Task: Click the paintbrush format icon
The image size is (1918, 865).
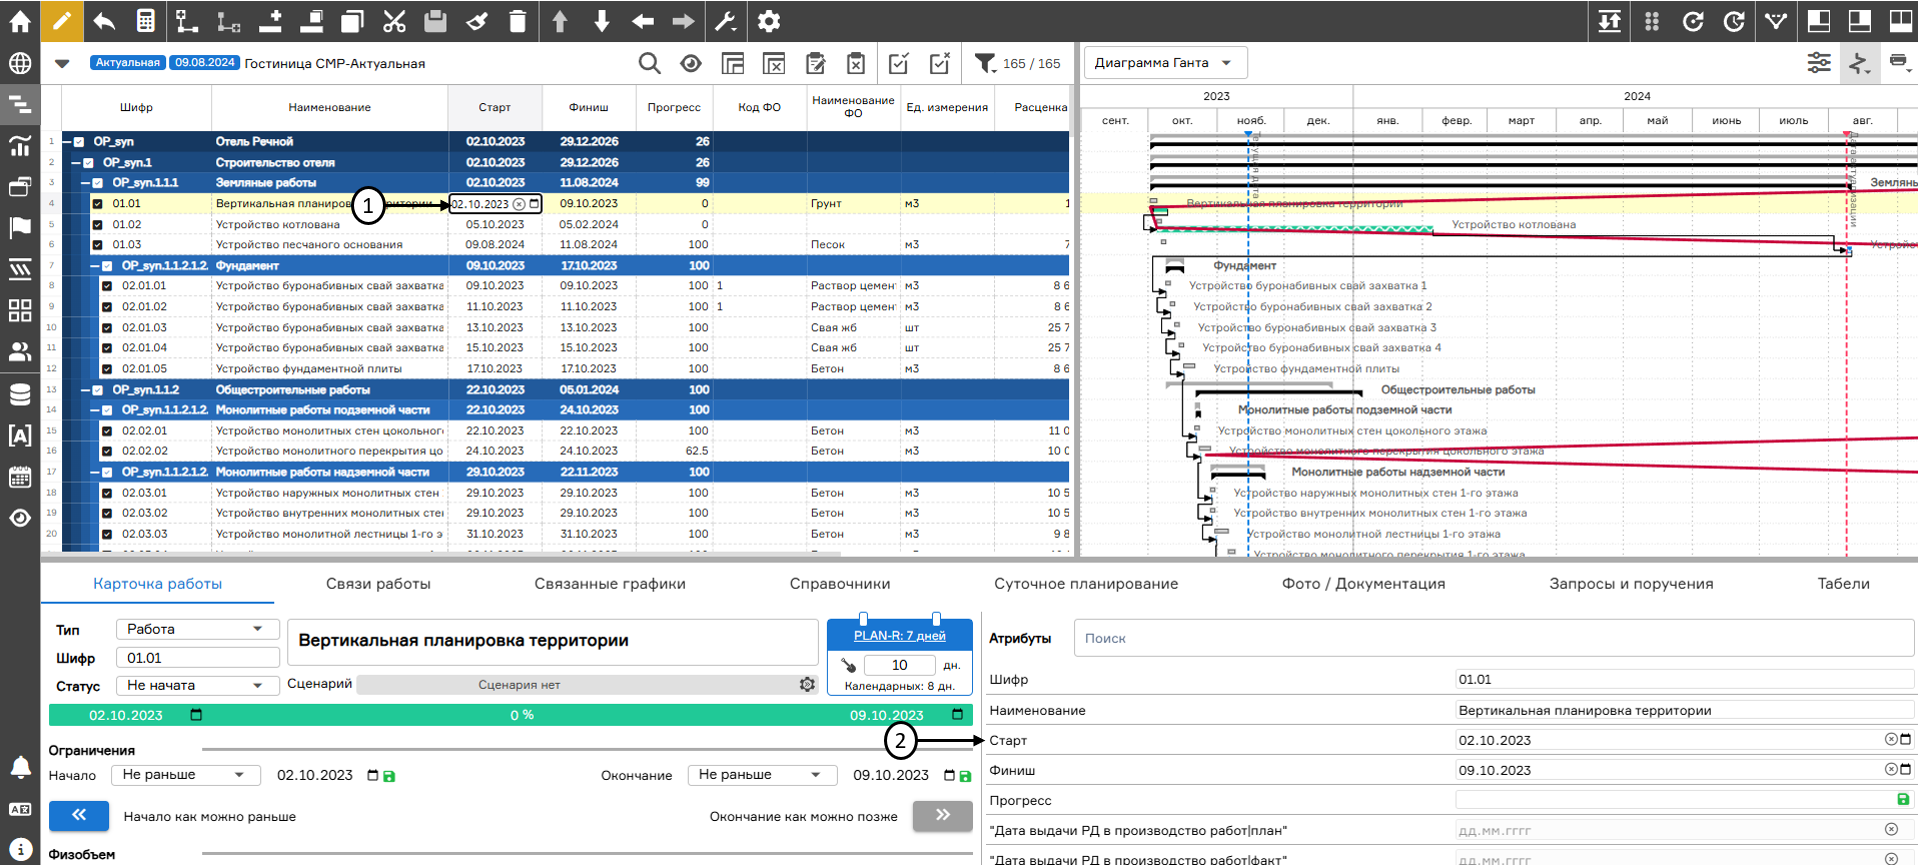Action: 477,21
